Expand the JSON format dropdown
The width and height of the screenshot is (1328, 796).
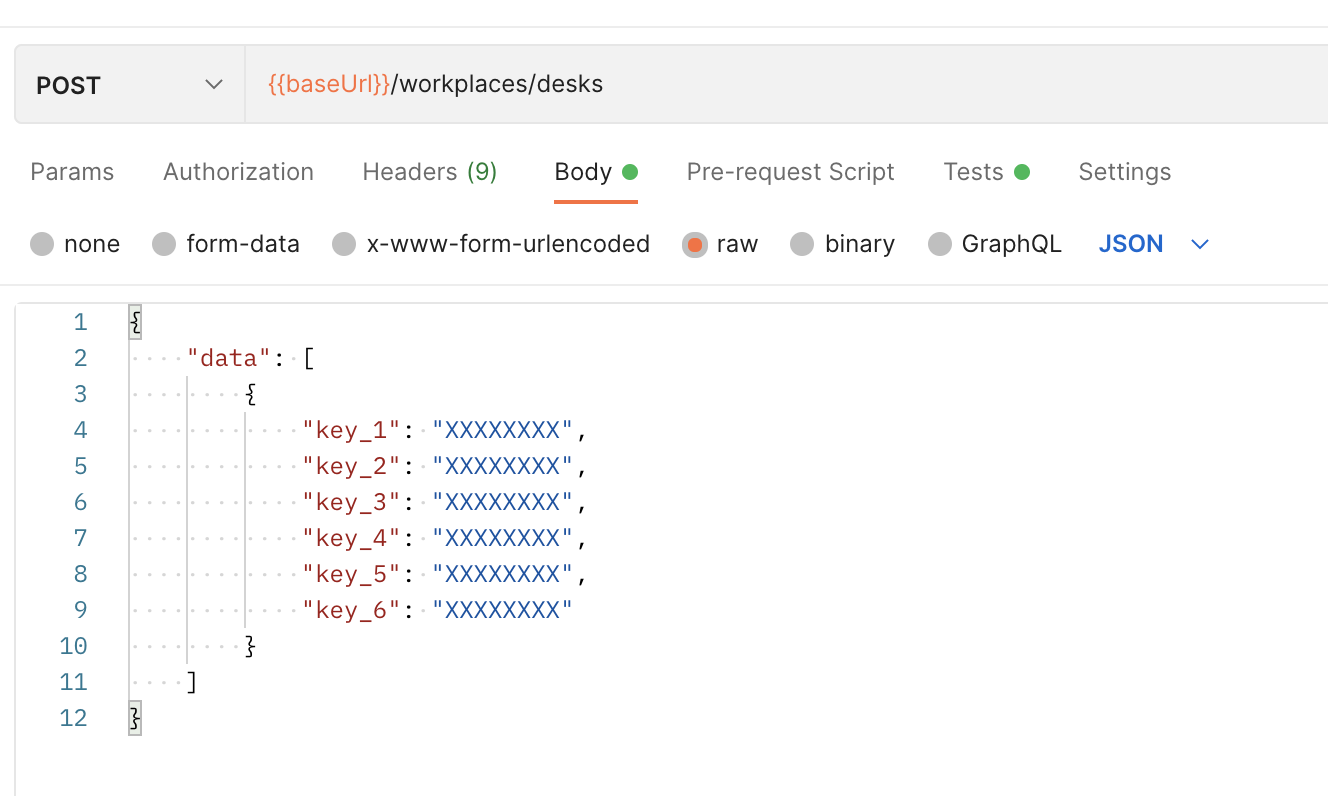1154,244
